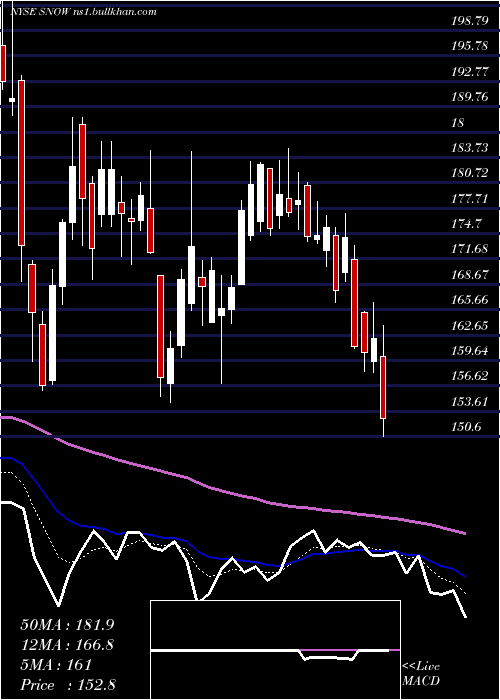This screenshot has height=700, width=500.
Task: Click the 5MA : 161 readout
Action: tap(56, 665)
